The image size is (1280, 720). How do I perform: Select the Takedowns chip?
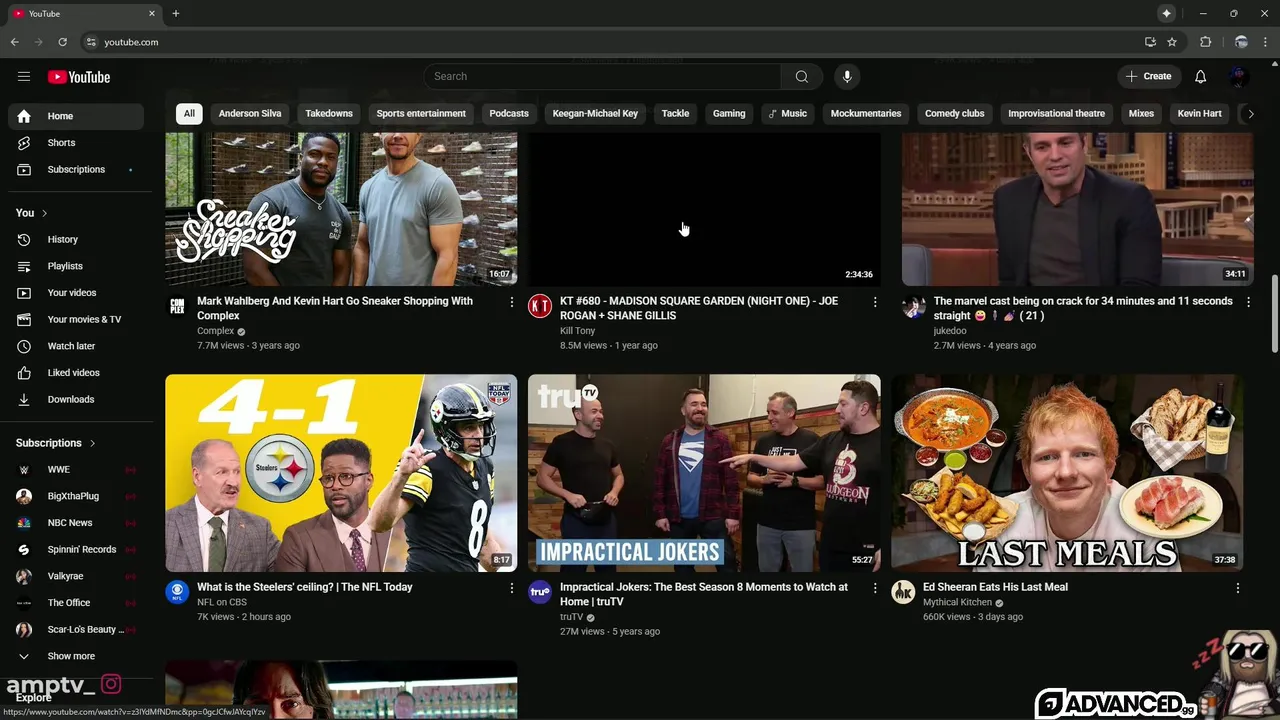click(329, 114)
